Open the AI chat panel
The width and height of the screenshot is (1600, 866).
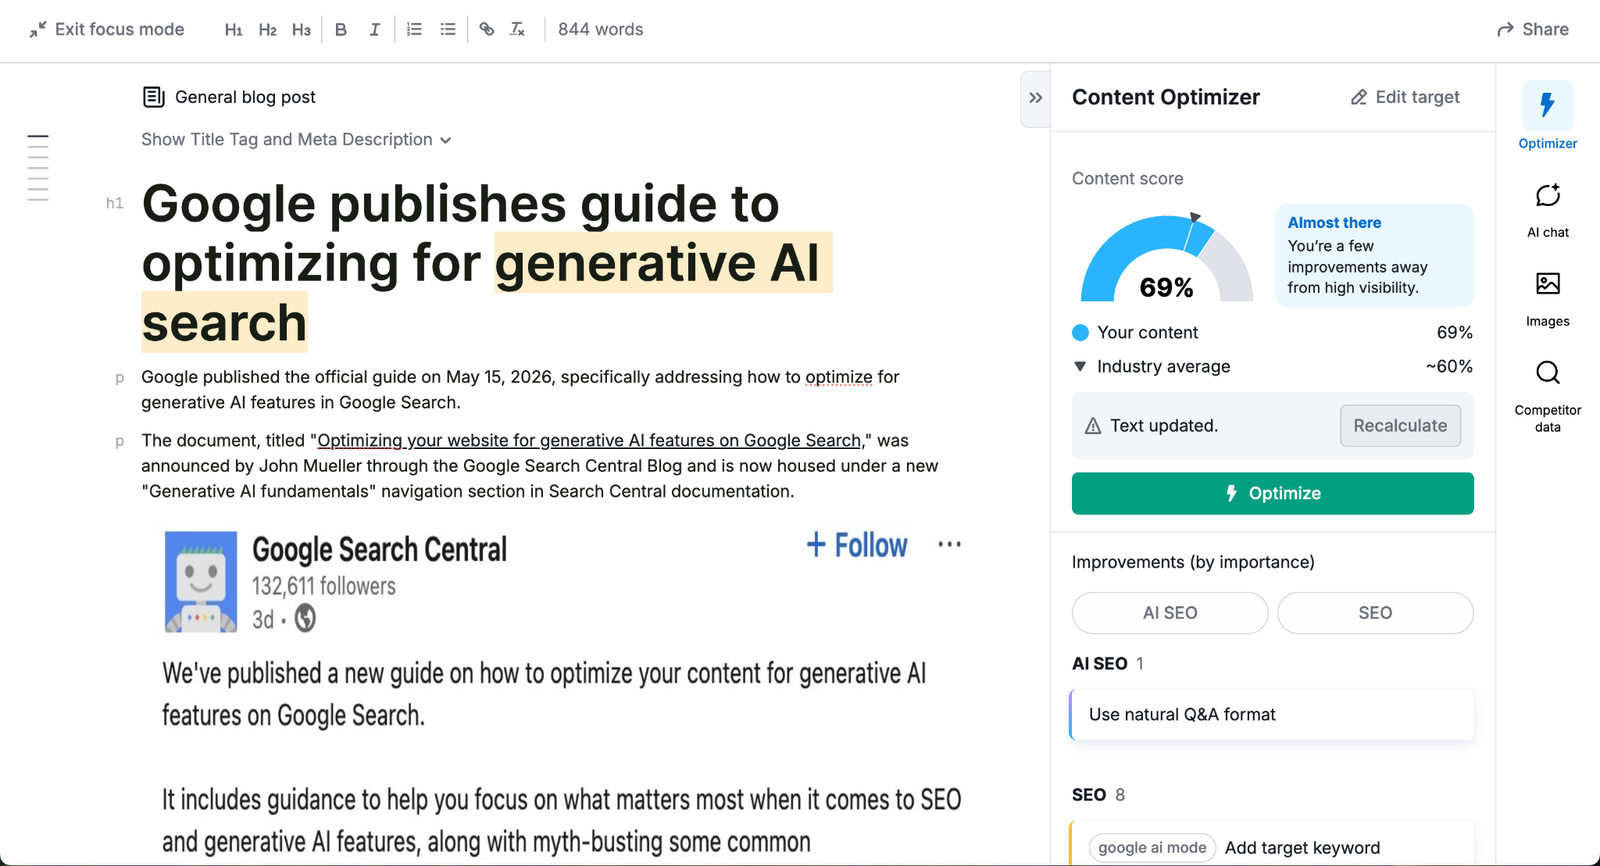coord(1548,210)
